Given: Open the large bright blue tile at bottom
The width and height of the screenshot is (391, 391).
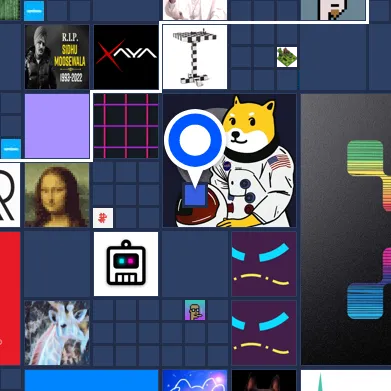Looking at the screenshot, I should (91, 380).
